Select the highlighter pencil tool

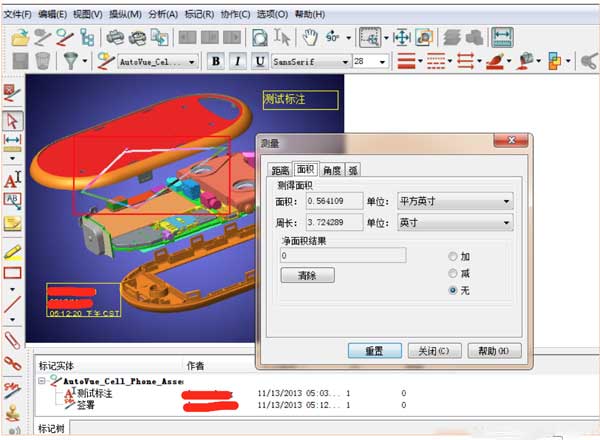[12, 253]
